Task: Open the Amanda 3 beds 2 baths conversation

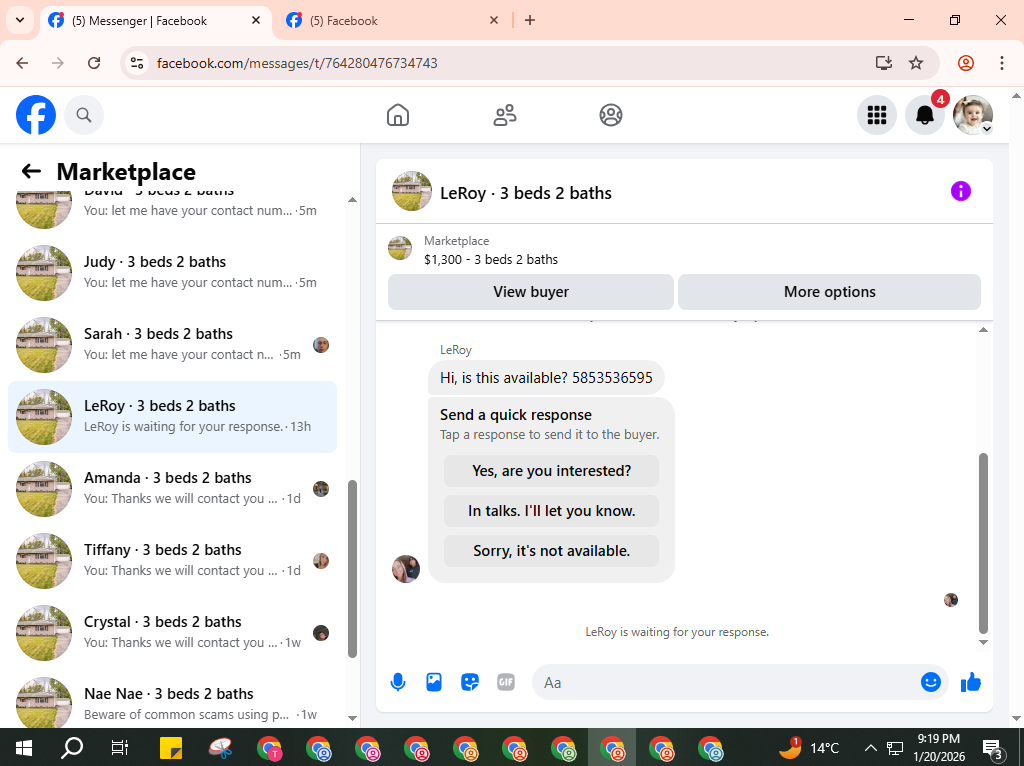Action: point(172,488)
